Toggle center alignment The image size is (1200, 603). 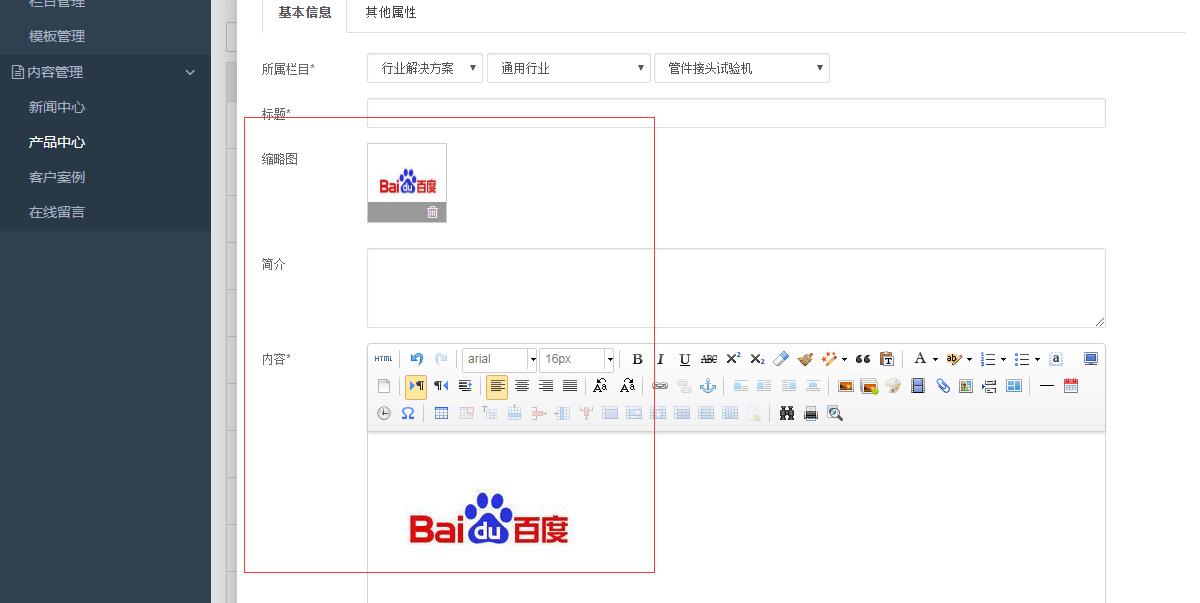click(x=521, y=386)
